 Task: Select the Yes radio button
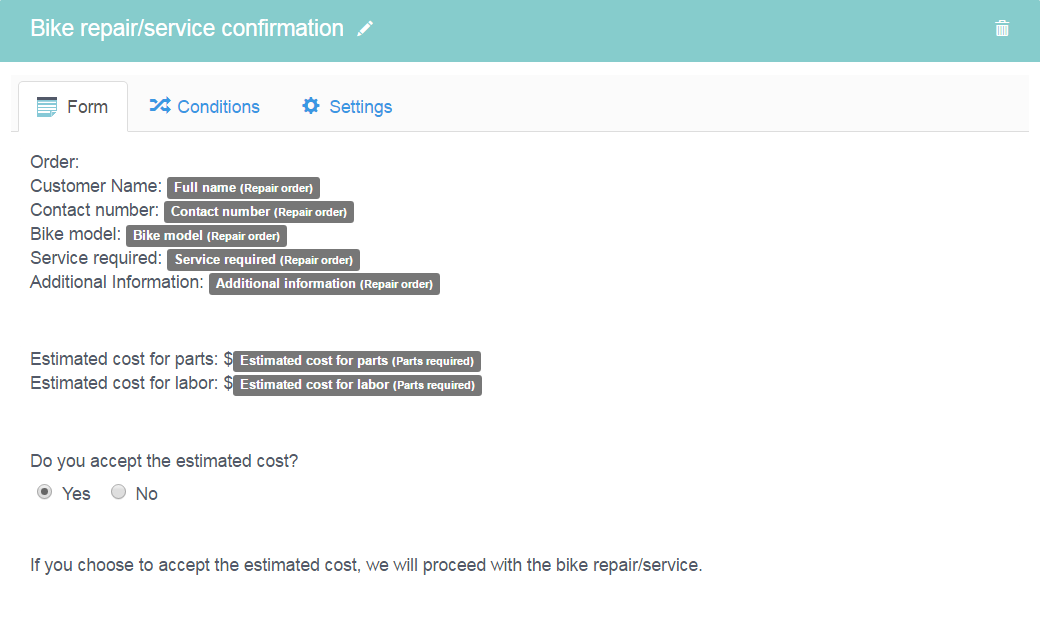(x=44, y=492)
